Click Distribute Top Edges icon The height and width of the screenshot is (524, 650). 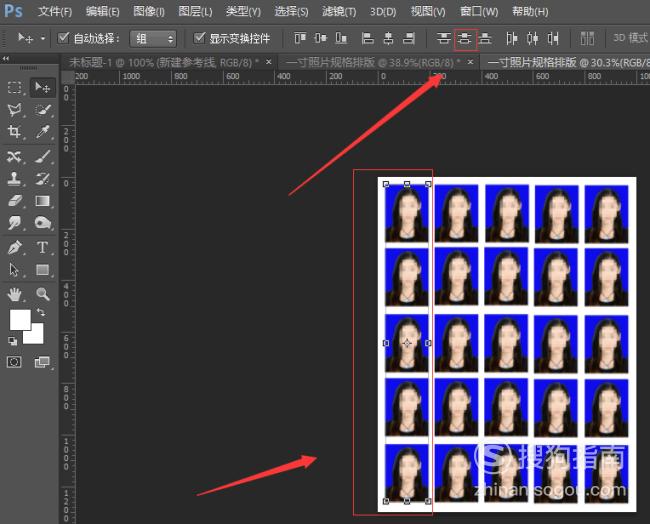[444, 39]
